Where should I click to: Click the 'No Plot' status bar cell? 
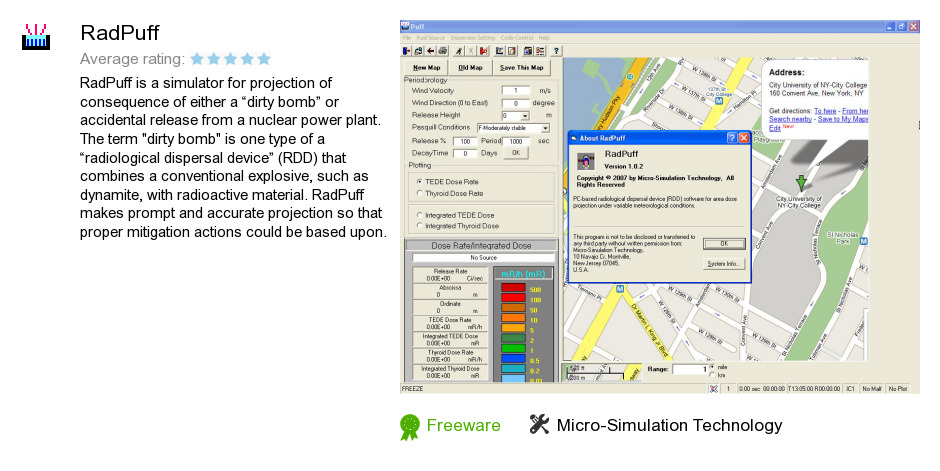898,389
